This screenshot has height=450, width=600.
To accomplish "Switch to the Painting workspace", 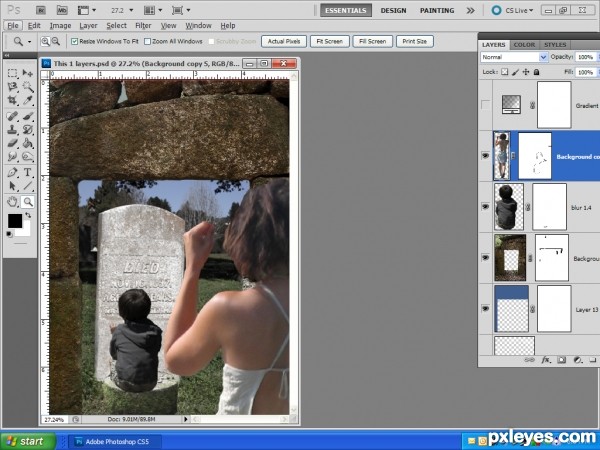I will tap(437, 11).
